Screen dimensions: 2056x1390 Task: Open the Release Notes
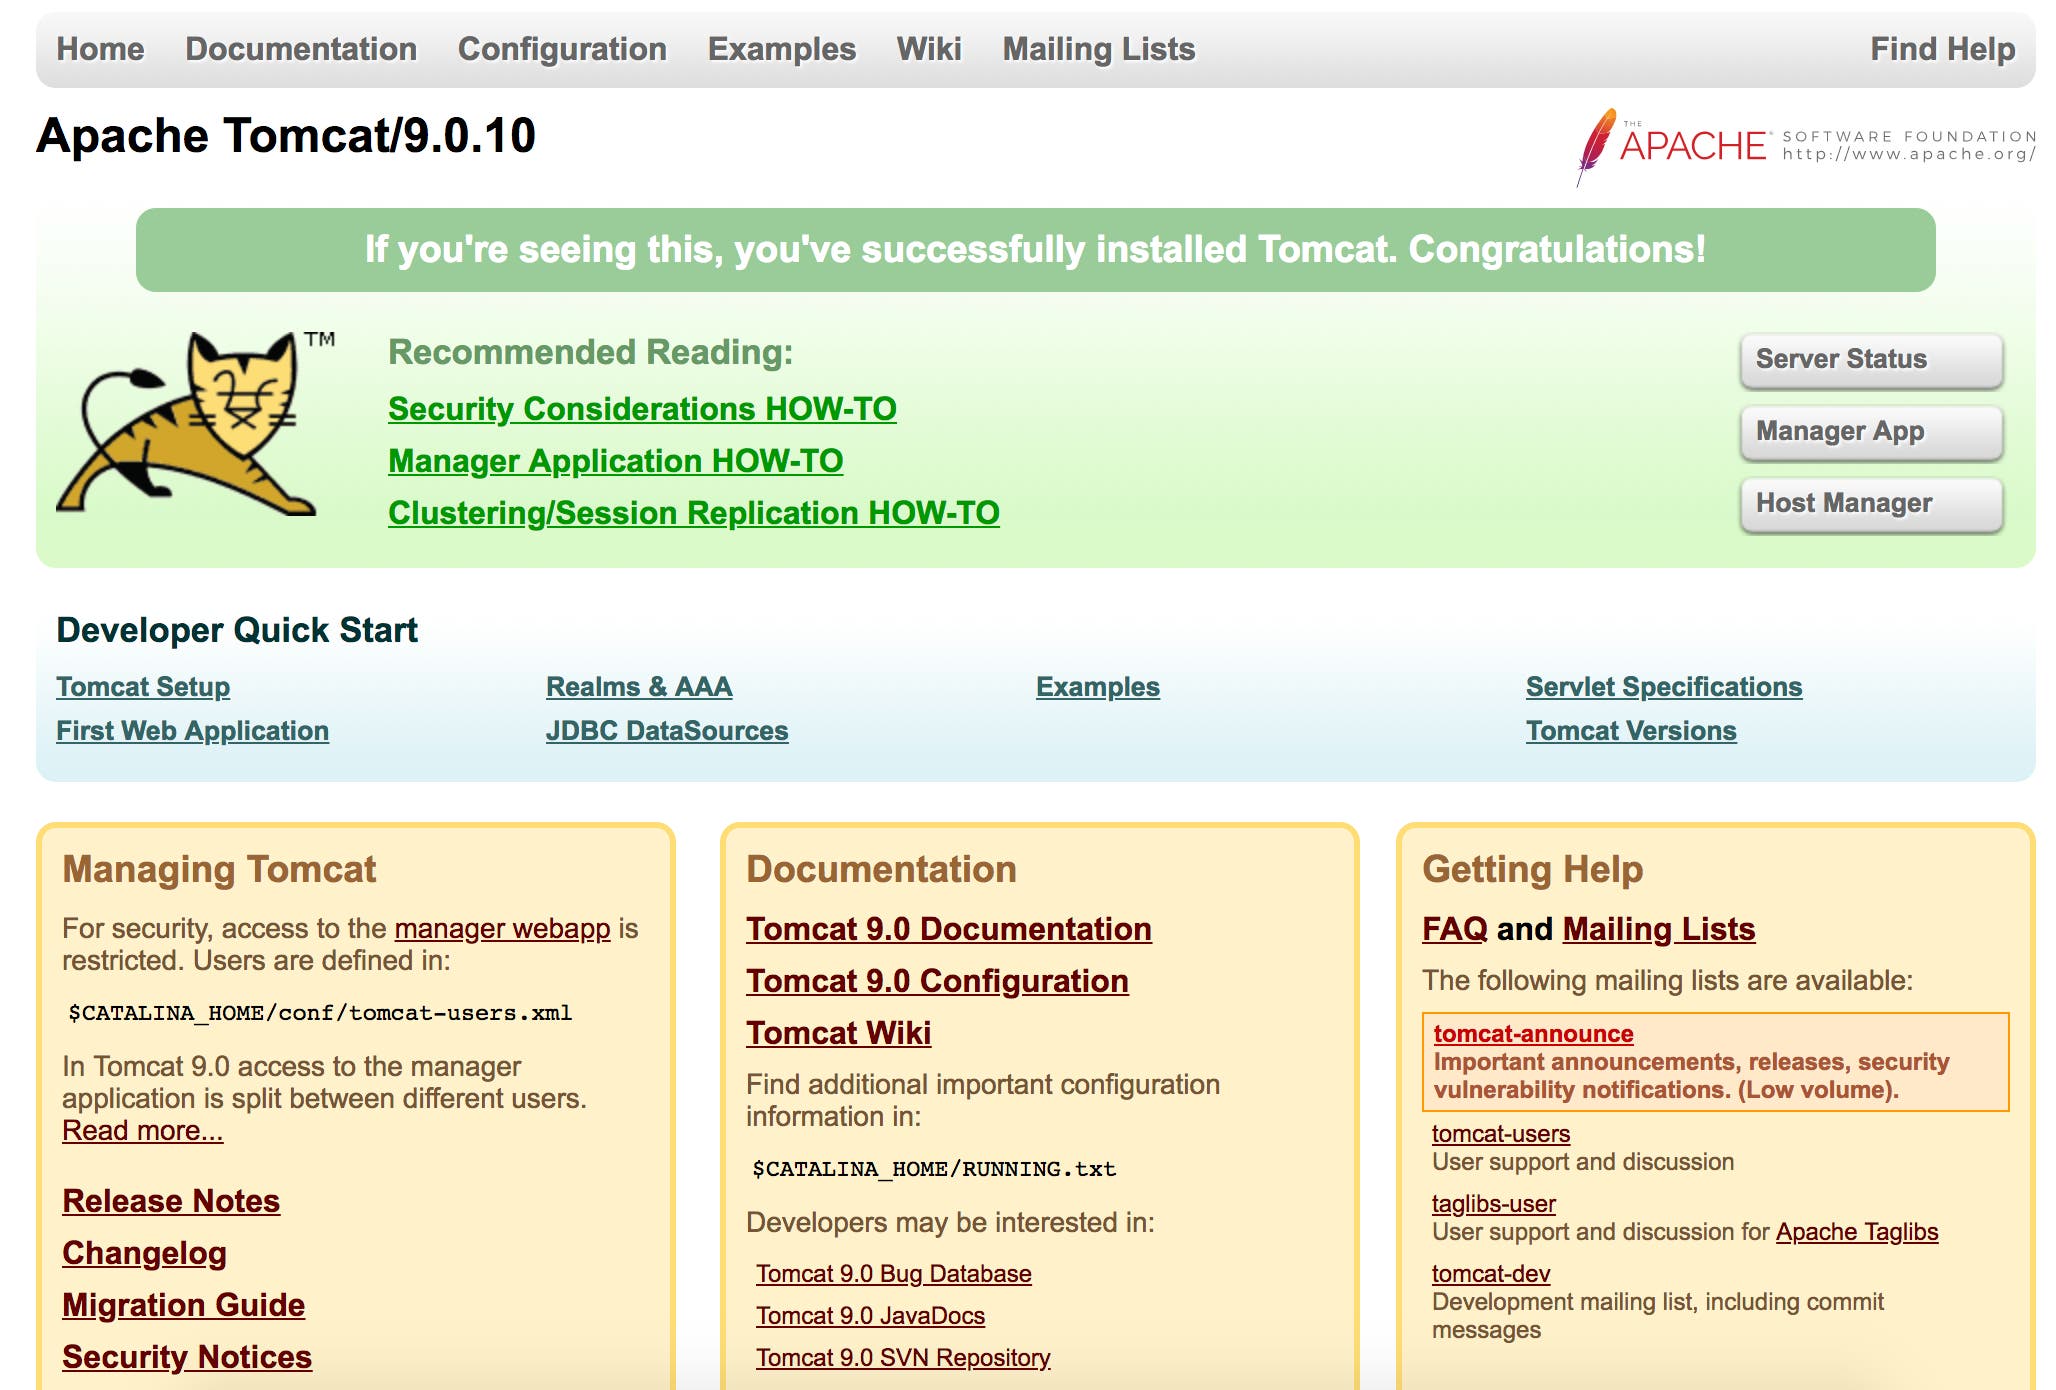coord(171,1201)
